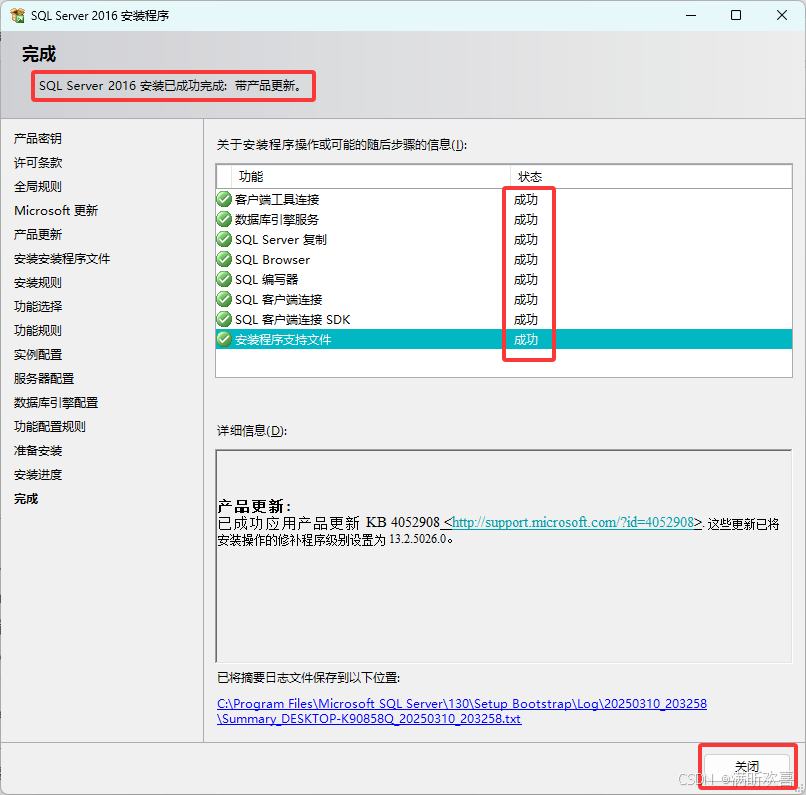
Task: Click 成功 status of SQL Browser
Action: click(526, 260)
